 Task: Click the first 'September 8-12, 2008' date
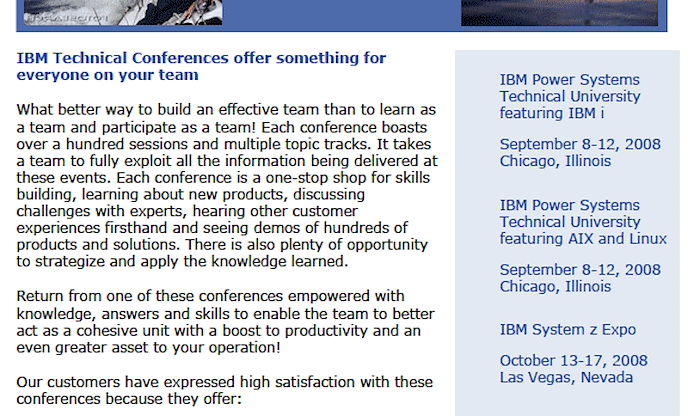click(x=580, y=144)
